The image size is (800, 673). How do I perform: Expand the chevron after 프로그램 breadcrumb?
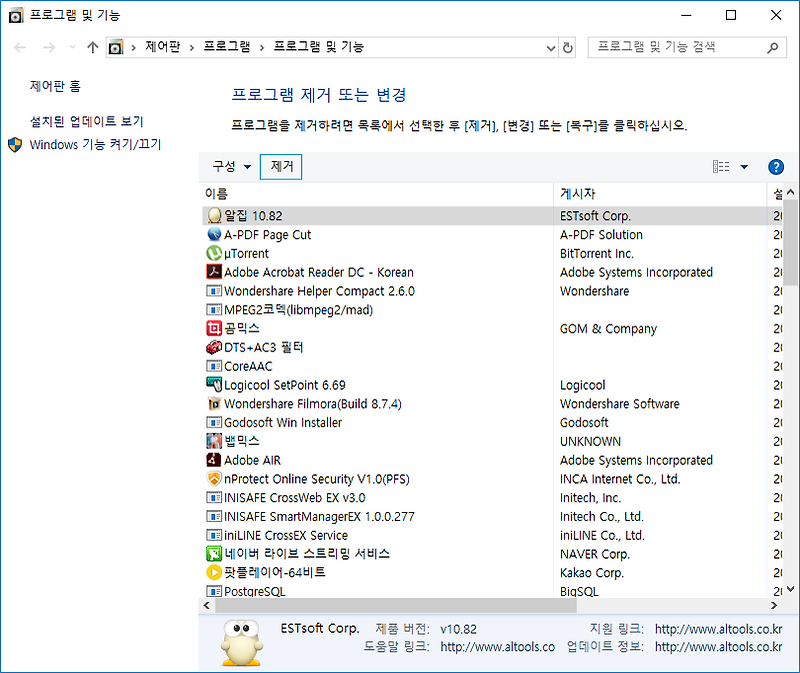point(262,47)
